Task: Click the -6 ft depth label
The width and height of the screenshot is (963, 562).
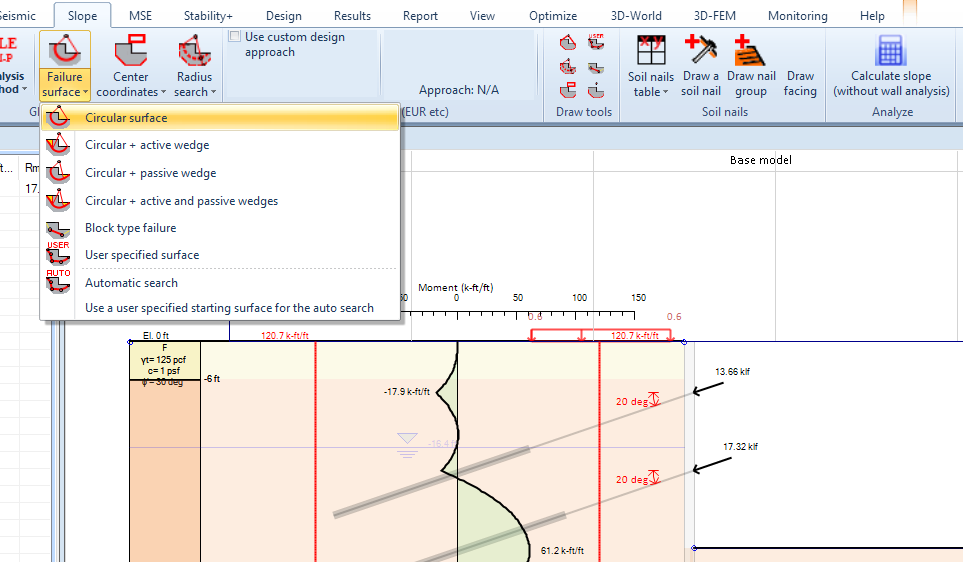Action: point(212,379)
